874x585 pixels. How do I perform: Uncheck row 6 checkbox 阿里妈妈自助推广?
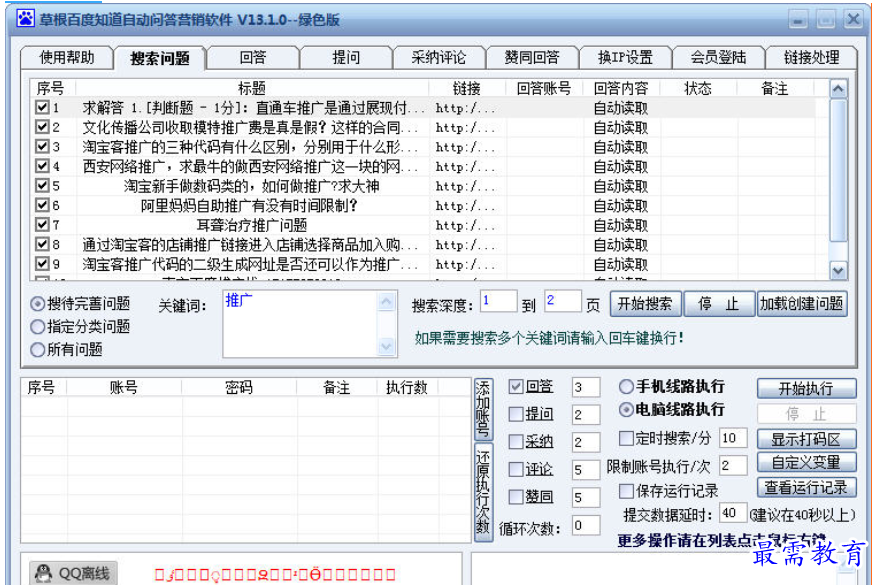pyautogui.click(x=42, y=204)
